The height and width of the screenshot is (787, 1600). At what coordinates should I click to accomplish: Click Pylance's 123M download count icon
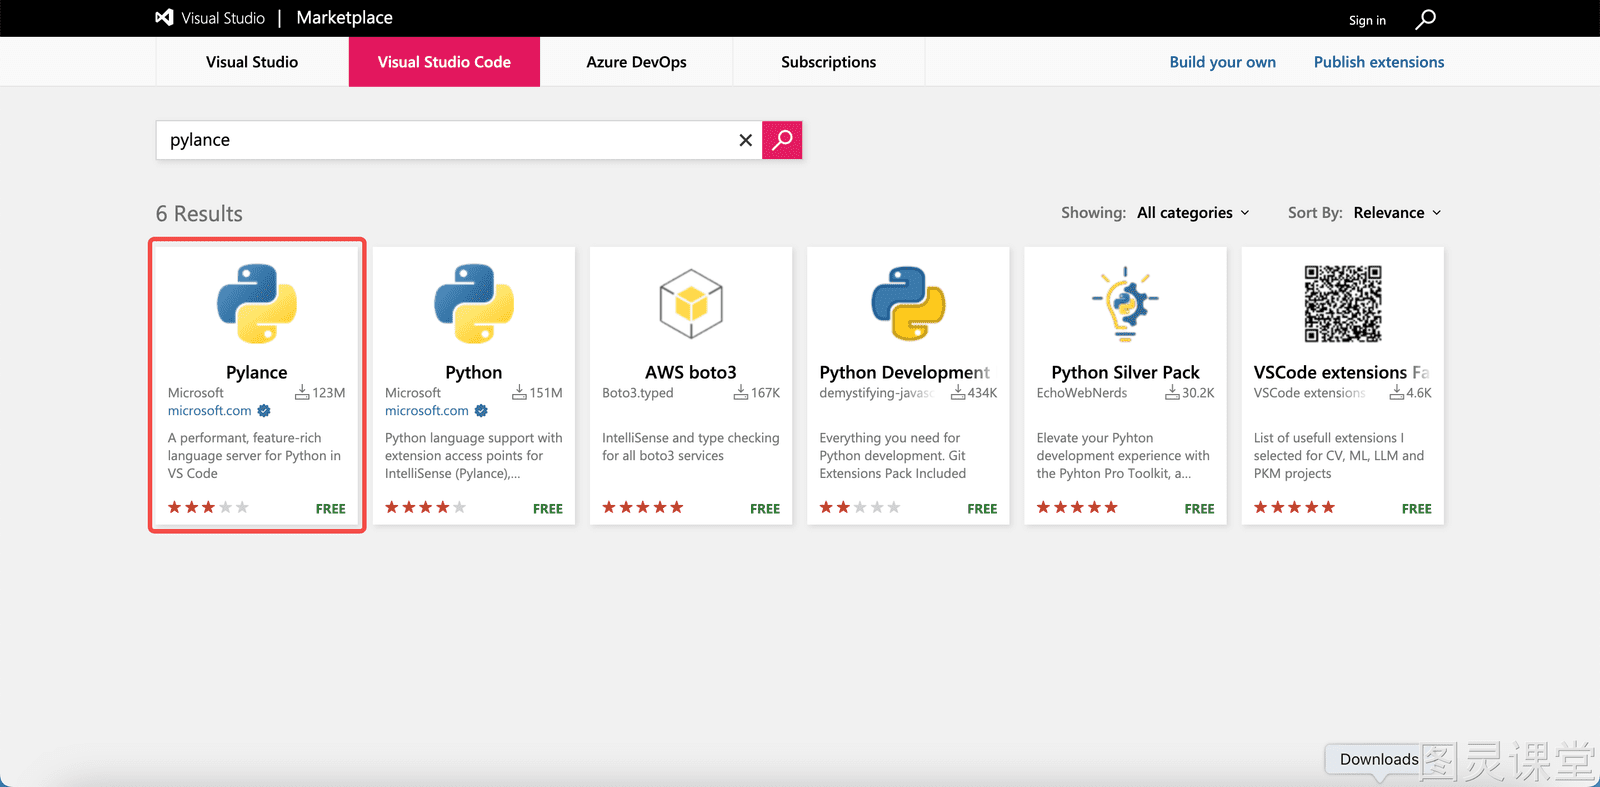click(x=302, y=393)
